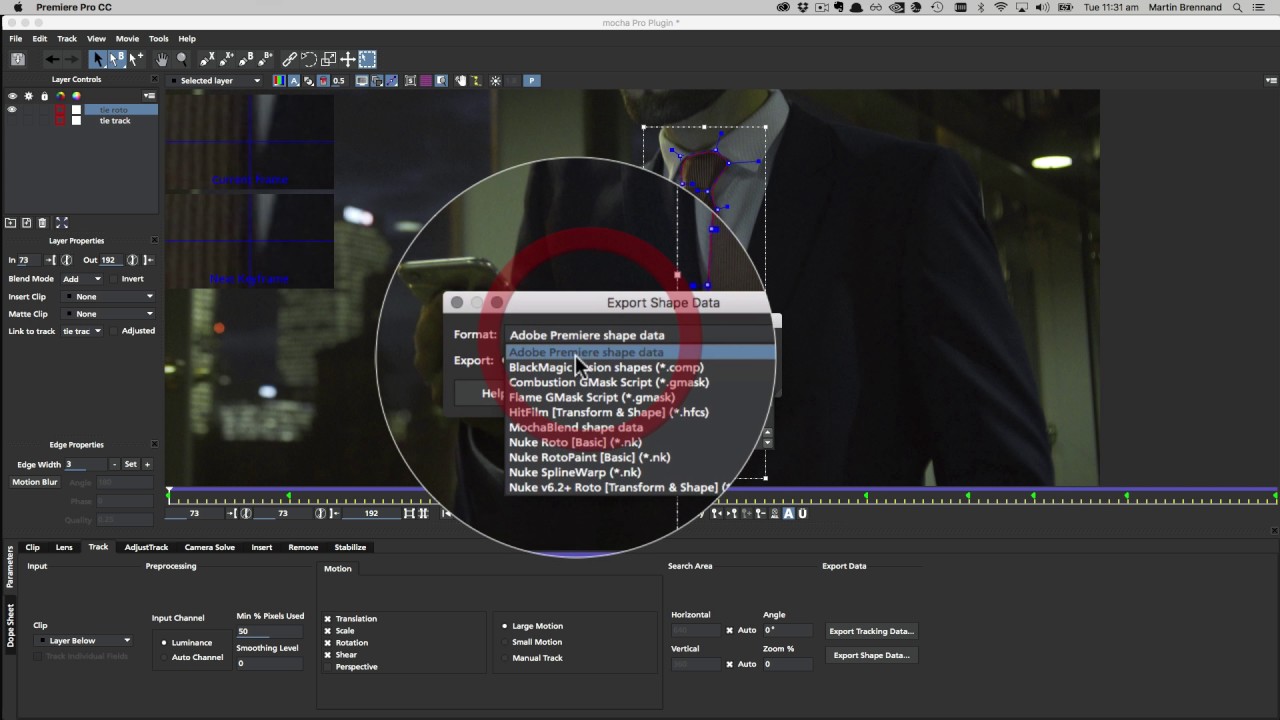Viewport: 1280px width, 720px height.
Task: Click the Motion Blur button
Action: tap(34, 482)
